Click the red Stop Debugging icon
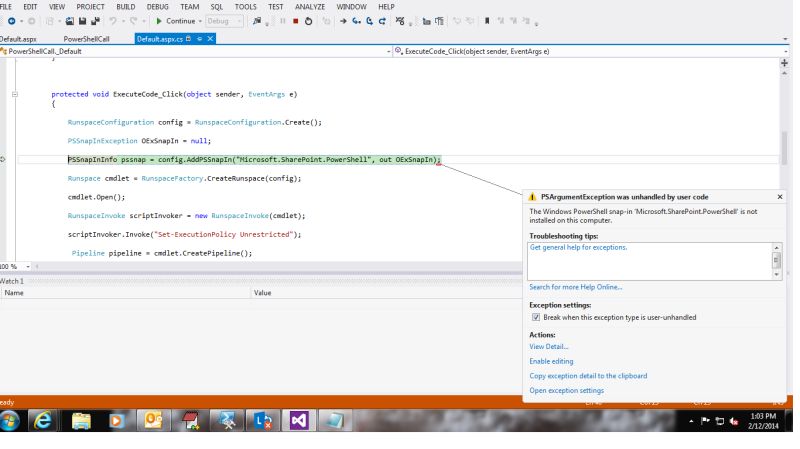 [x=295, y=21]
